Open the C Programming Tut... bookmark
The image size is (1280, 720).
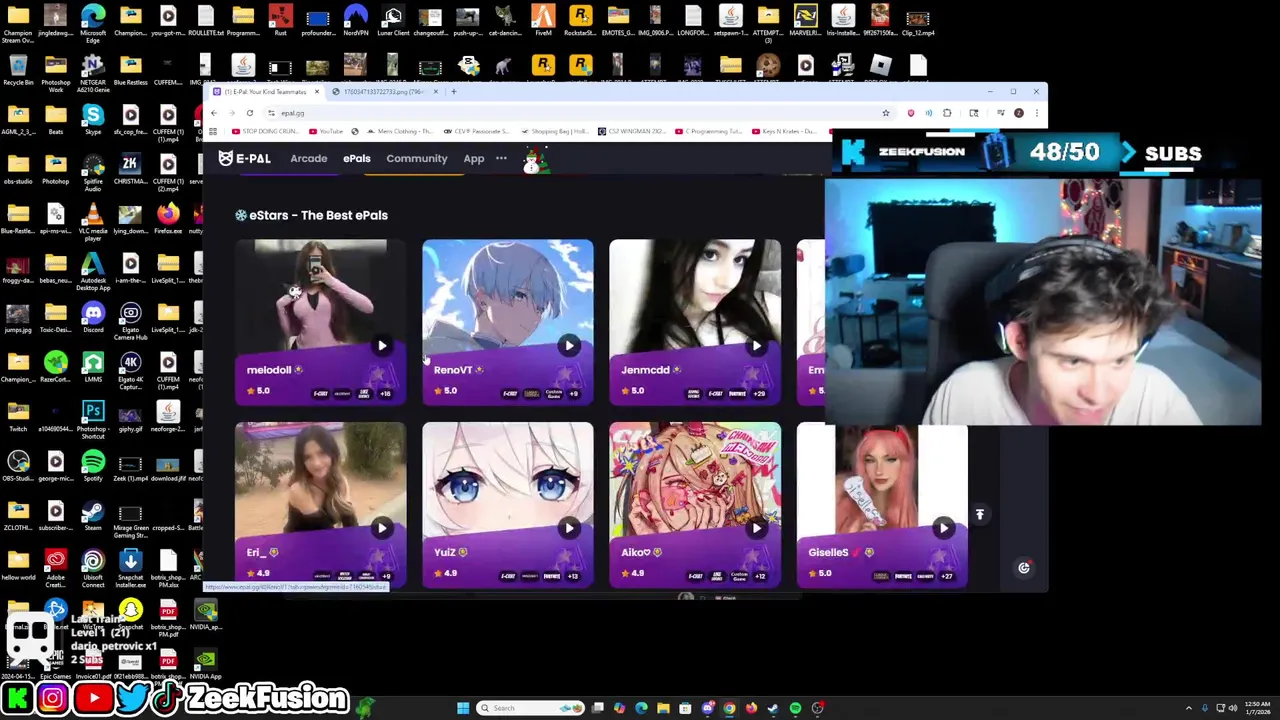tap(709, 131)
